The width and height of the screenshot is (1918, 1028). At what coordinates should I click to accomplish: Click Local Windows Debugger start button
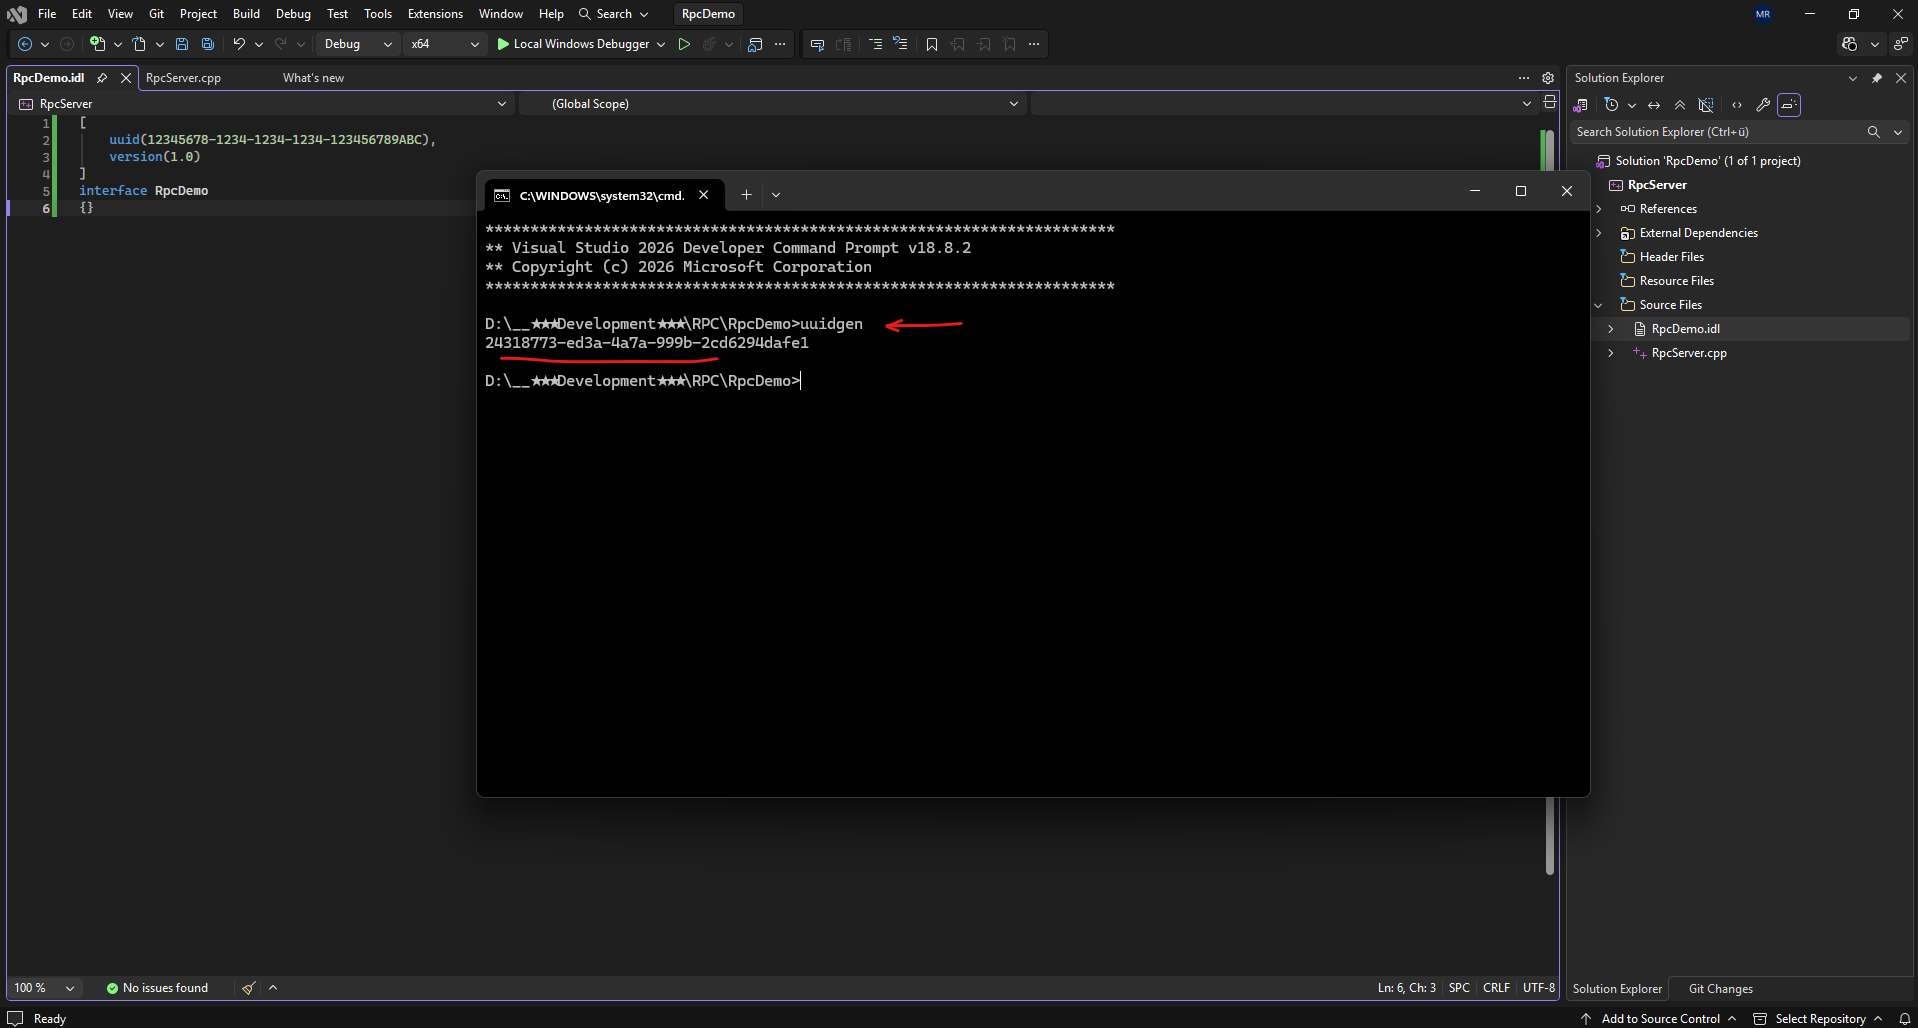tap(573, 44)
